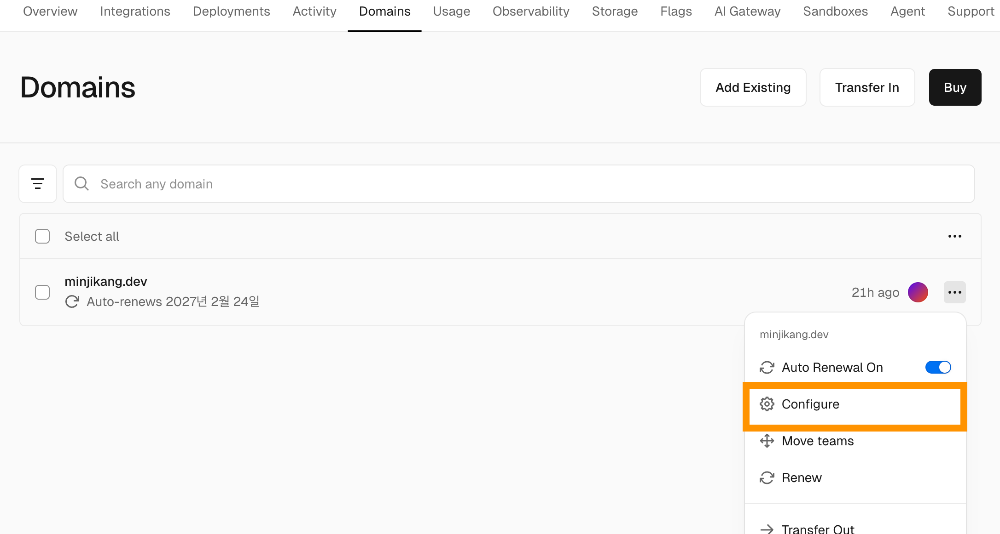This screenshot has height=534, width=1000.
Task: Tick the minjikang.dev row checkbox
Action: (42, 292)
